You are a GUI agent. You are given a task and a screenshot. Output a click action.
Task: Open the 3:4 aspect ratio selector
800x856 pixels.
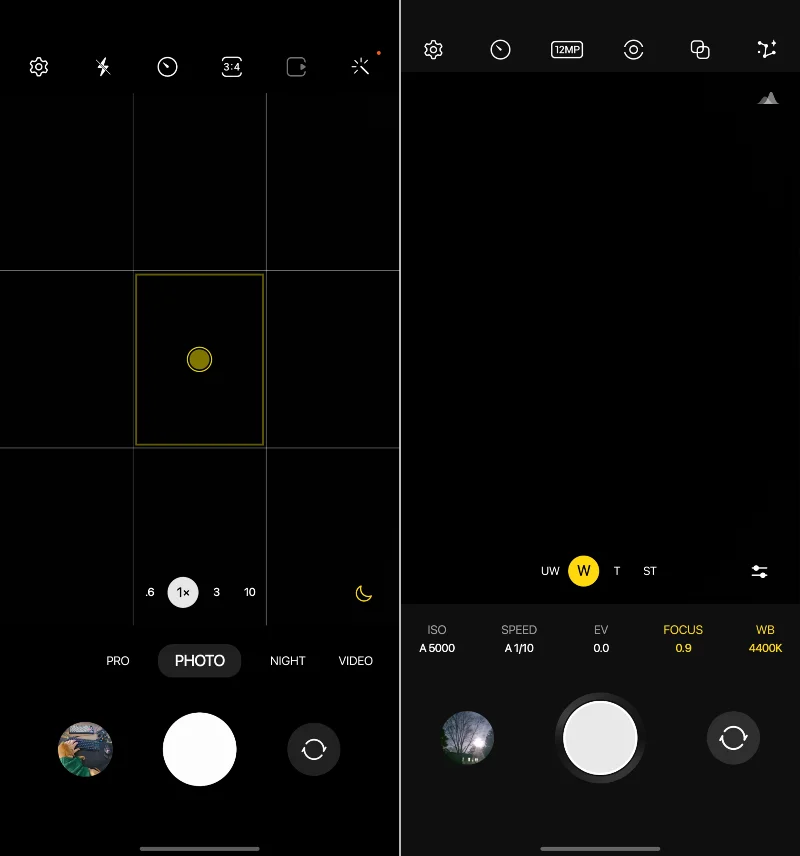tap(231, 67)
